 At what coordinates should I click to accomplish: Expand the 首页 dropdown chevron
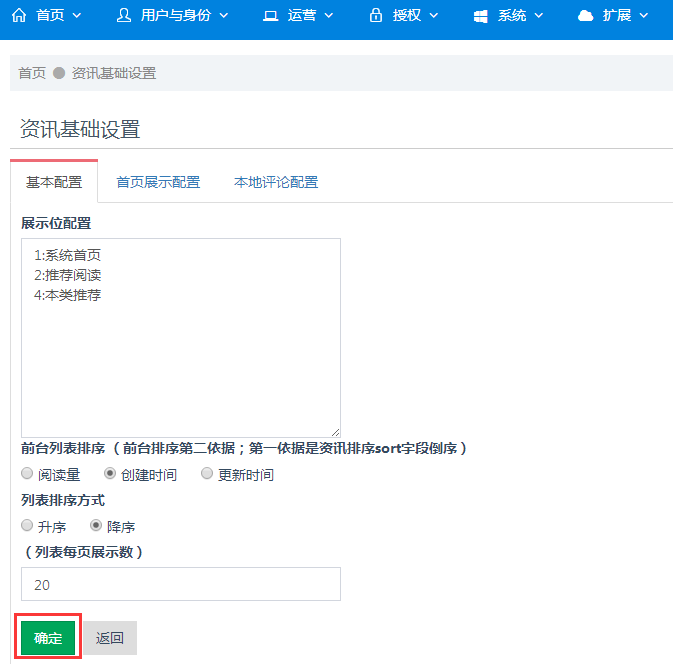77,16
